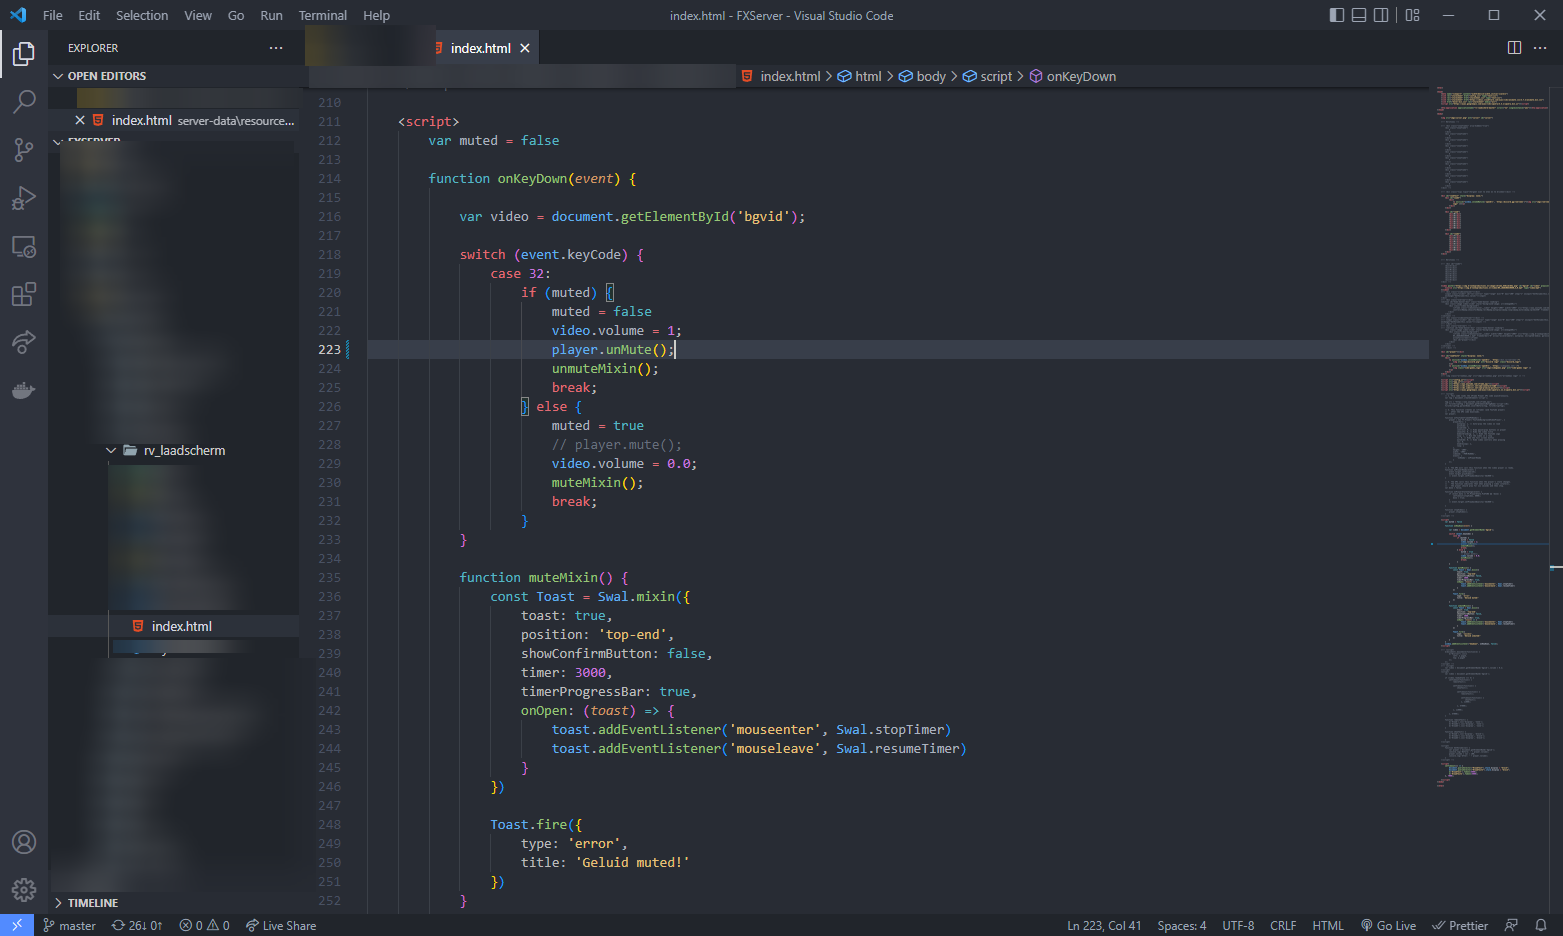Open the Run and Debug view
Screen dimensions: 1563x936
24,198
